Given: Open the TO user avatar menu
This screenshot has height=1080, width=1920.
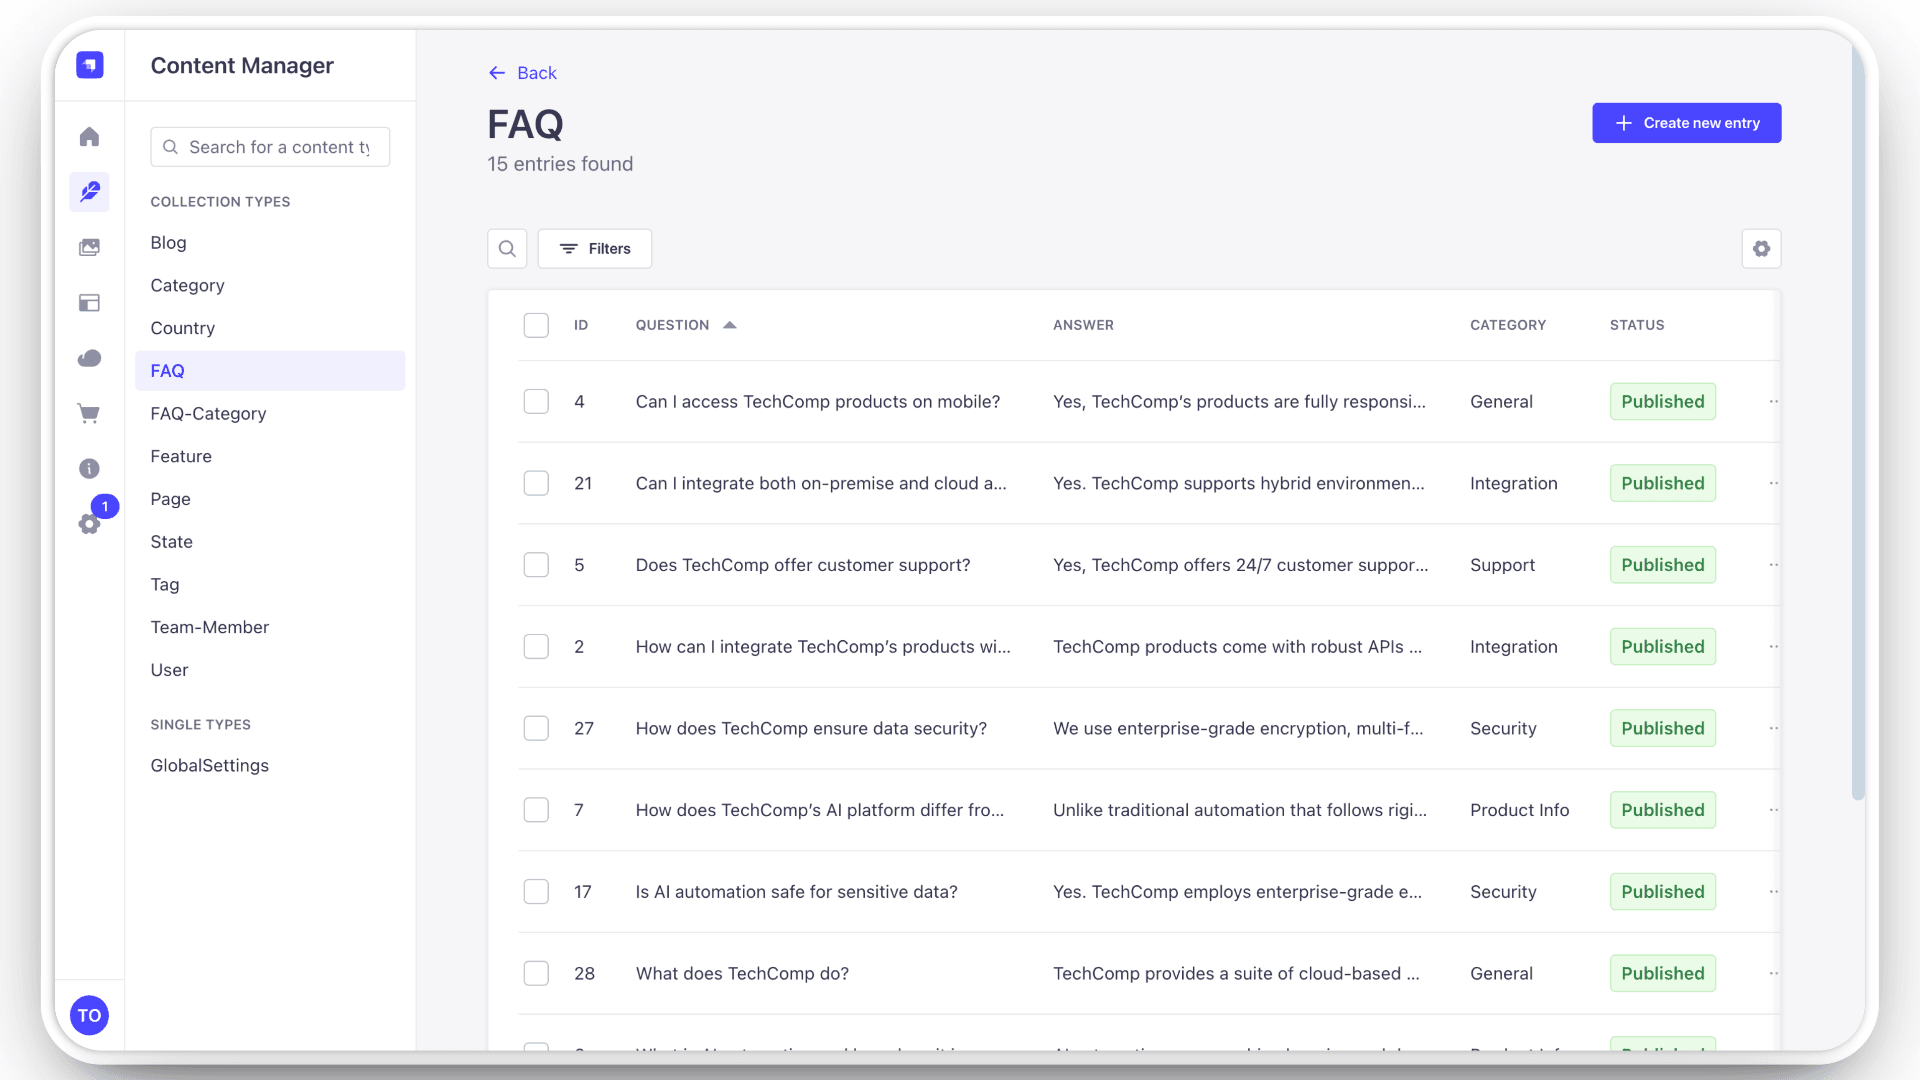Looking at the screenshot, I should coord(90,1015).
